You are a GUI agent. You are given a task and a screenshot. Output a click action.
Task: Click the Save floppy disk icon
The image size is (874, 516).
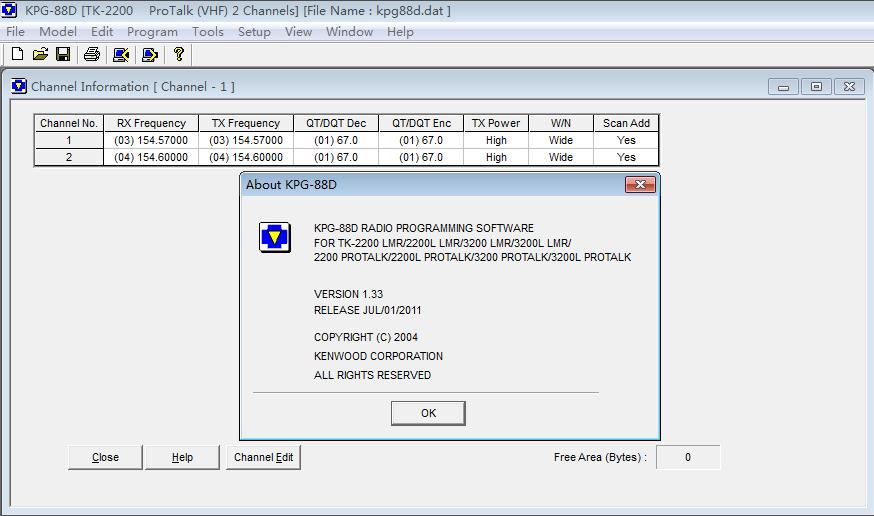[x=63, y=54]
